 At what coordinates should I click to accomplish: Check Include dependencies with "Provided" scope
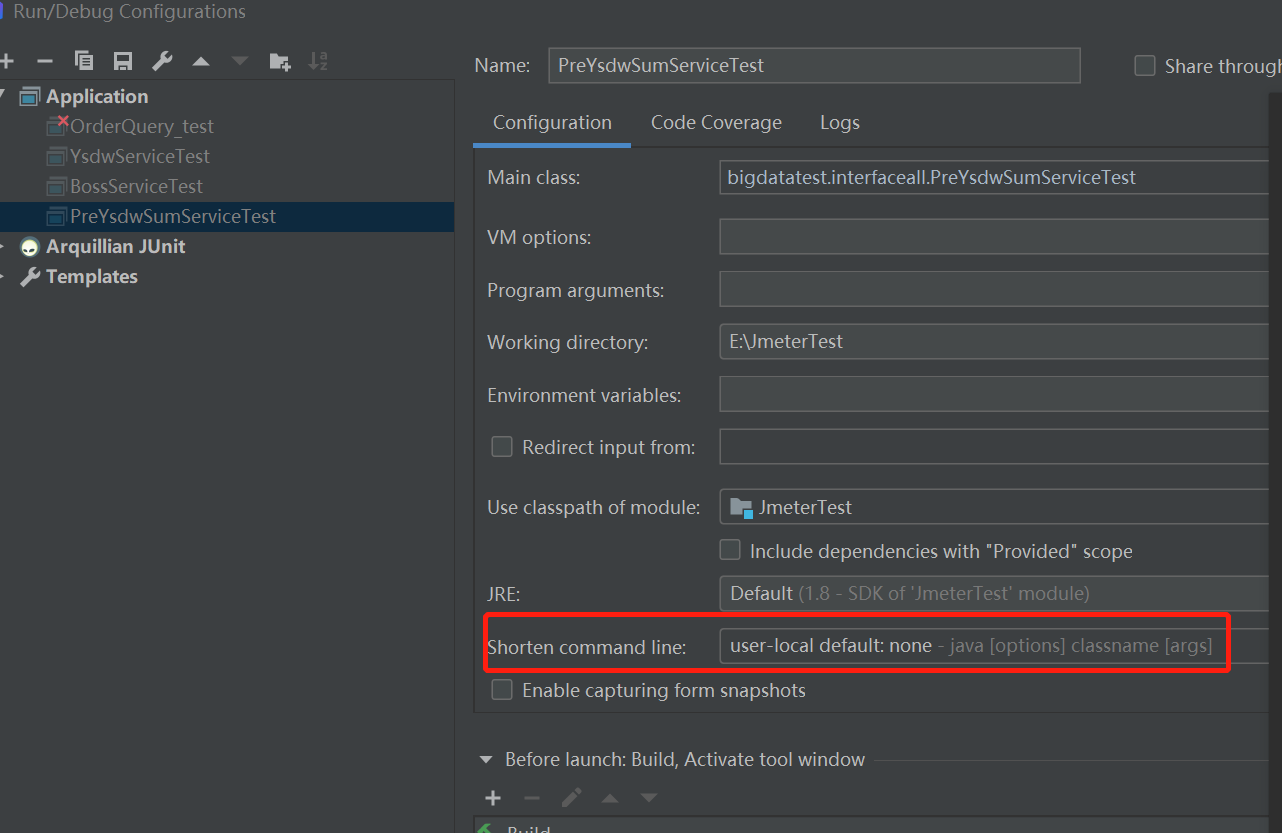tap(731, 550)
